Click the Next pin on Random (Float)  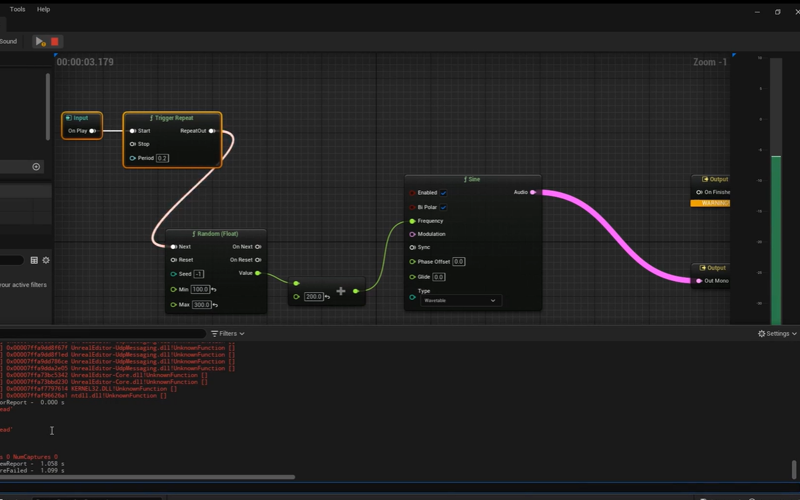point(173,246)
